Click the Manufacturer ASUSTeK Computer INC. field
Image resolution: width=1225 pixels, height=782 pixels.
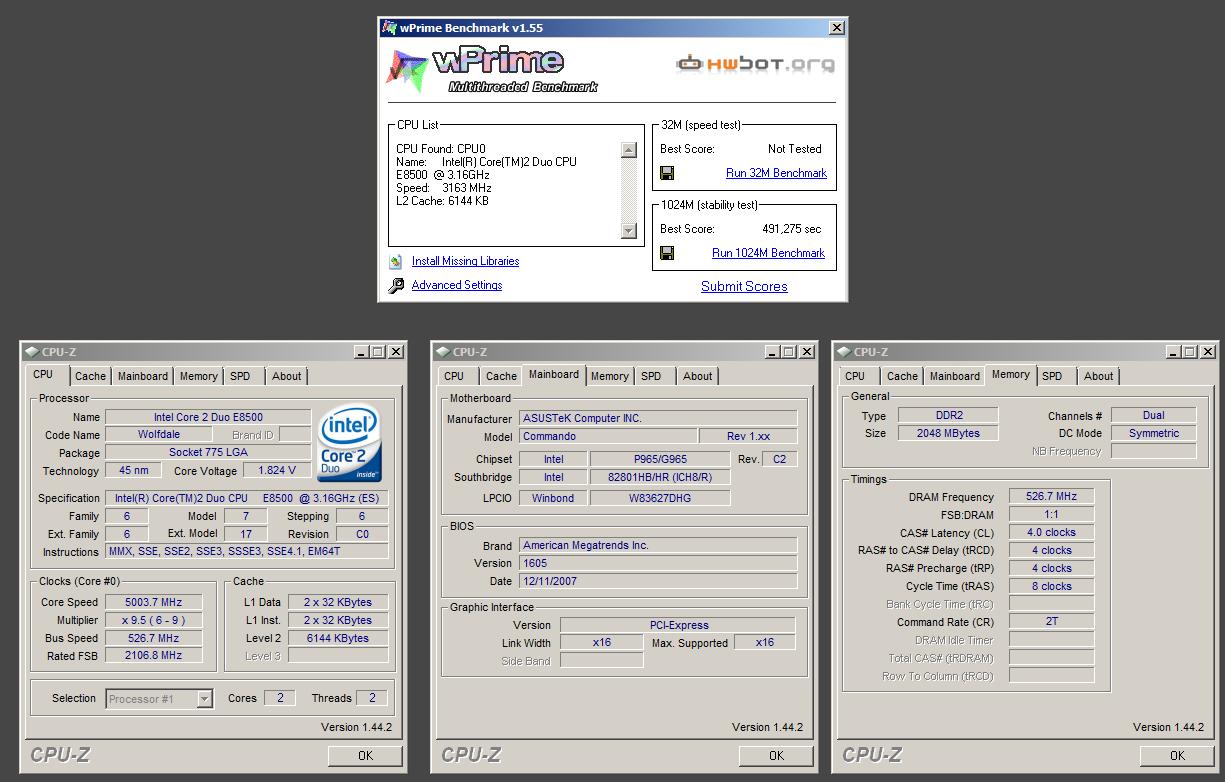click(658, 418)
